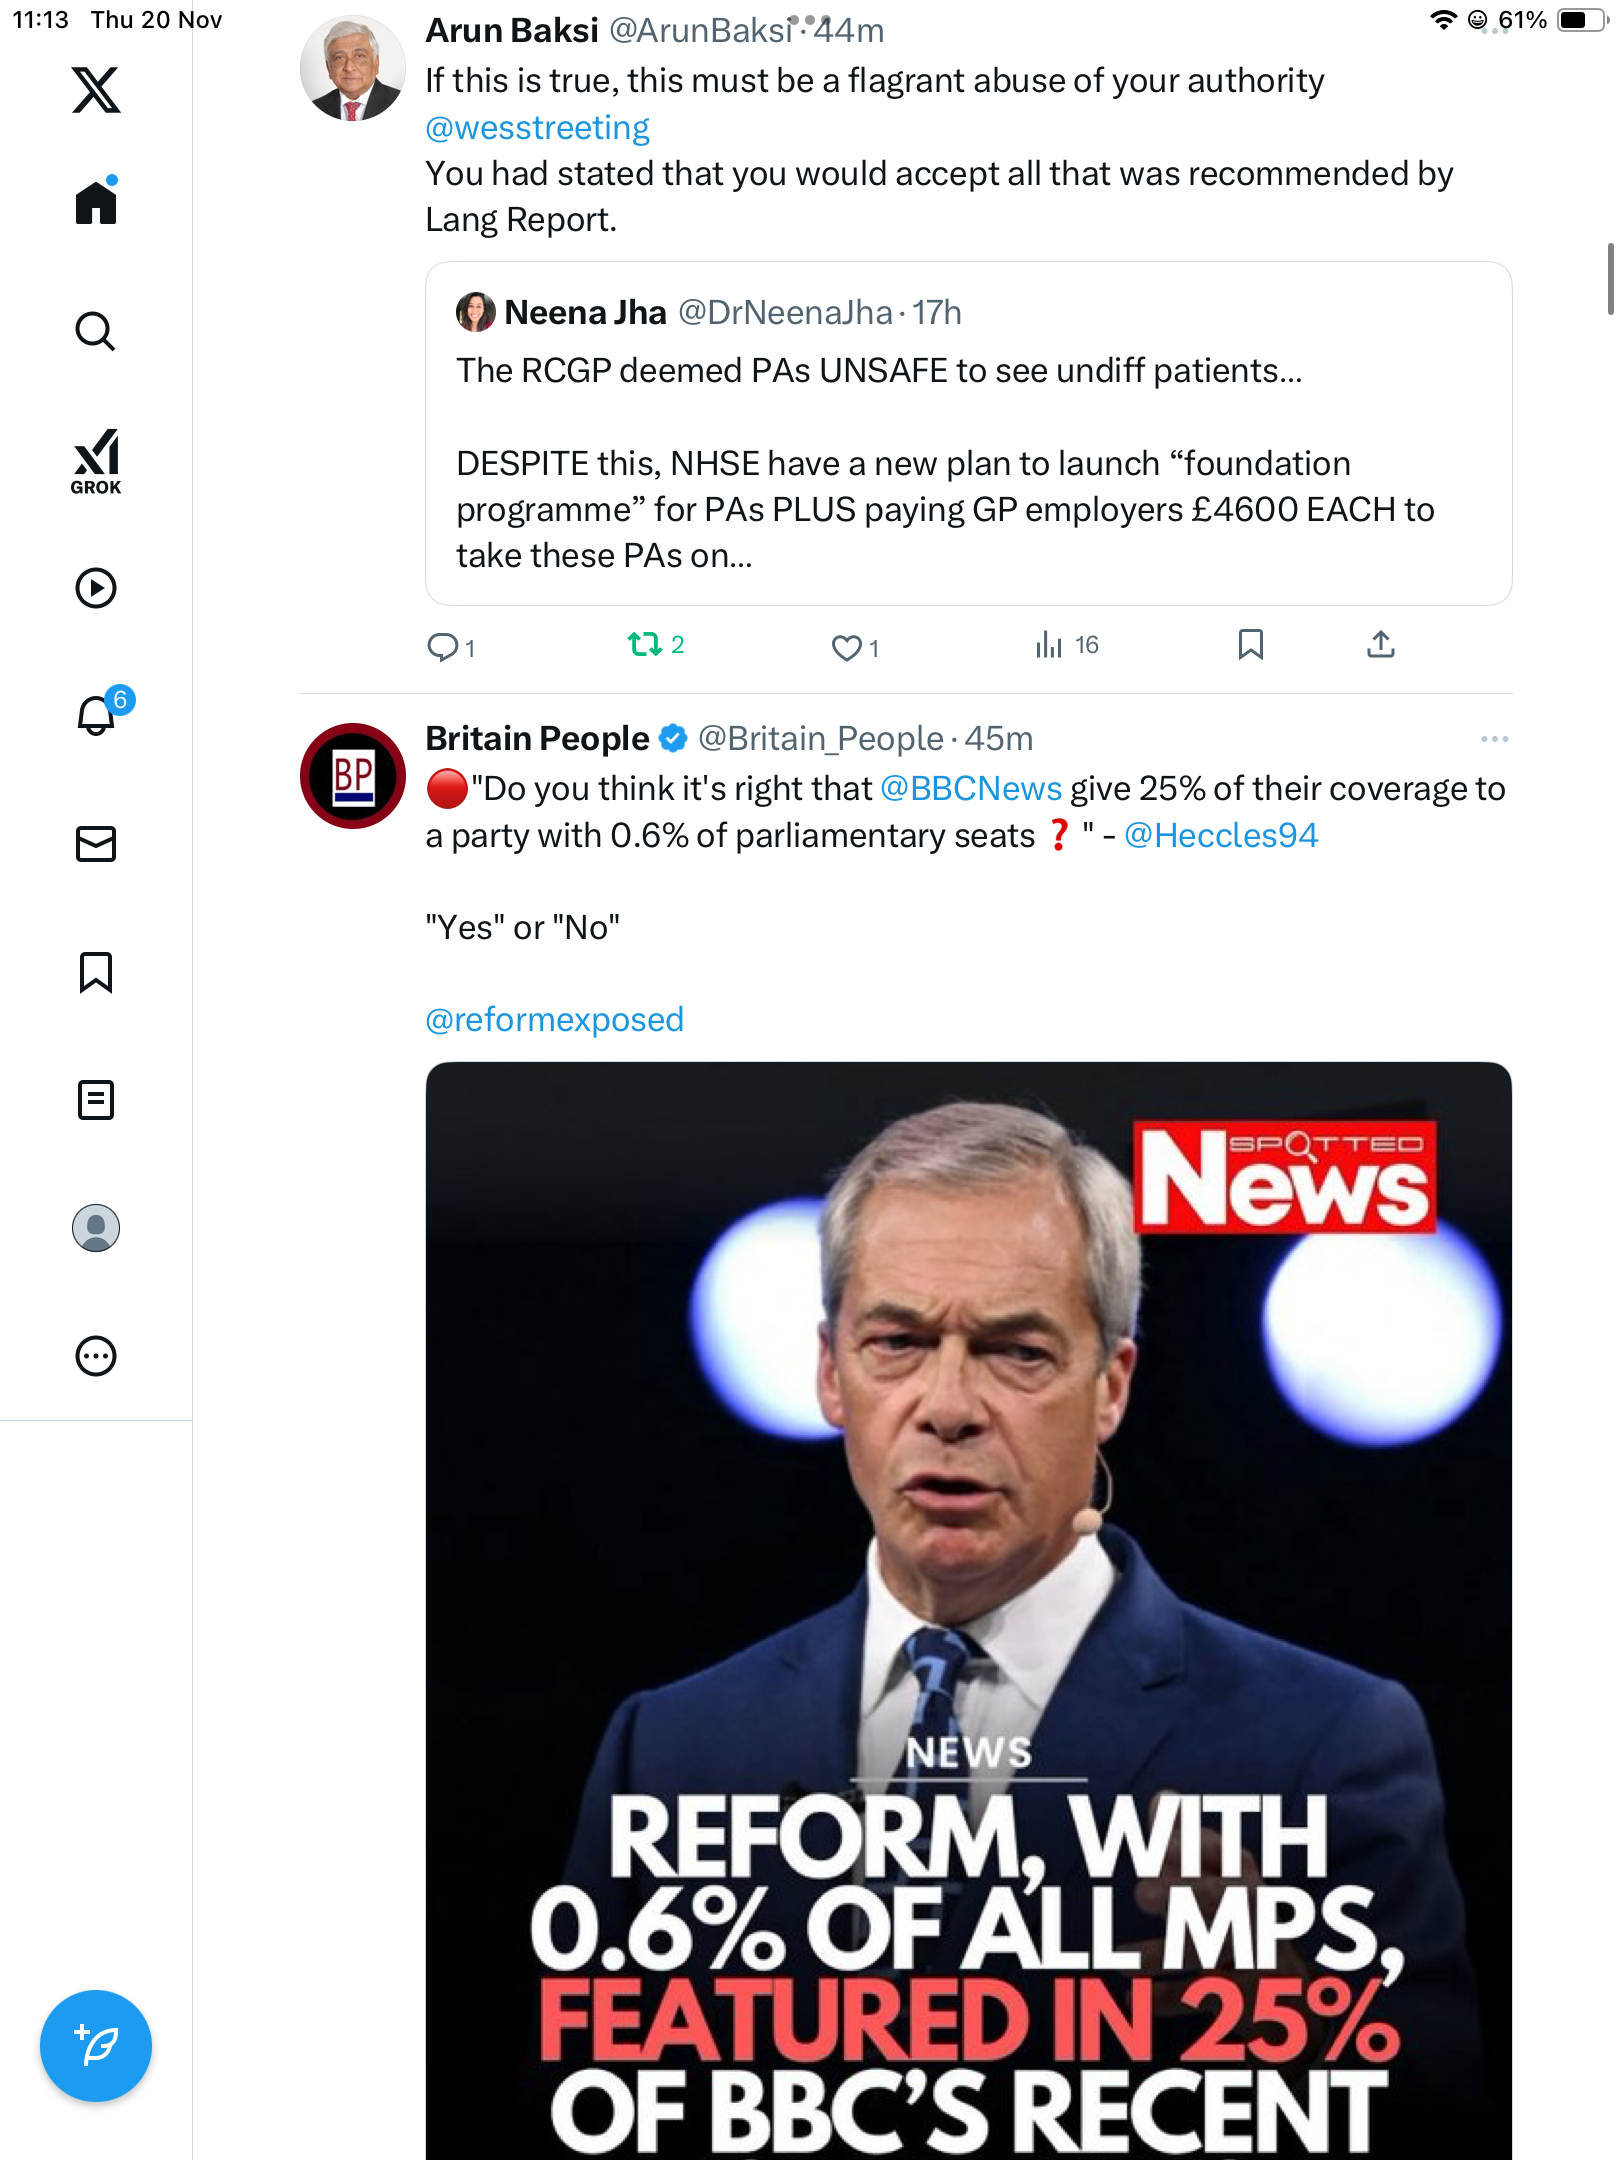1620x2160 pixels.
Task: Open the Lists icon in sidebar
Action: pyautogui.click(x=96, y=1100)
